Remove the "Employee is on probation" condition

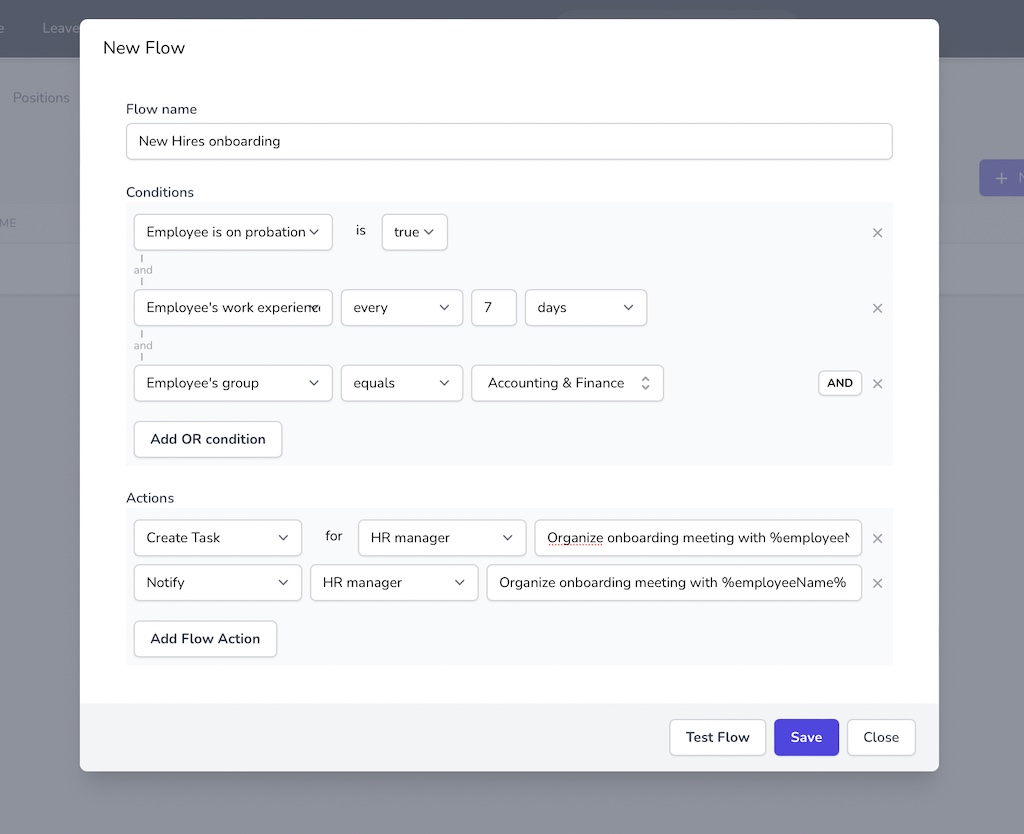[x=877, y=232]
